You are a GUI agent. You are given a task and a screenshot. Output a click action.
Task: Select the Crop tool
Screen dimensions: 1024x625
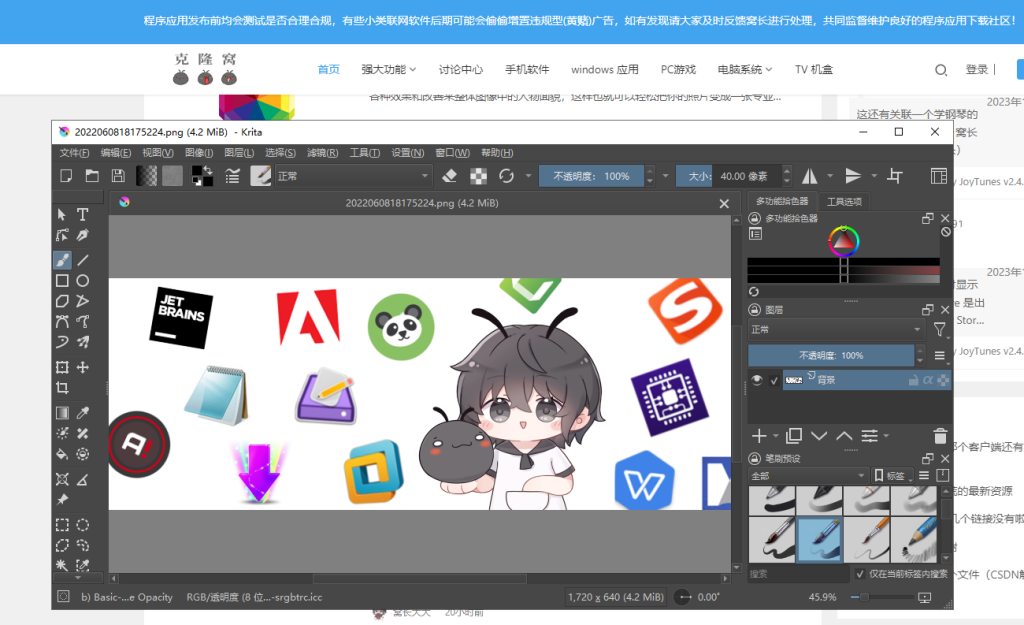(x=62, y=388)
